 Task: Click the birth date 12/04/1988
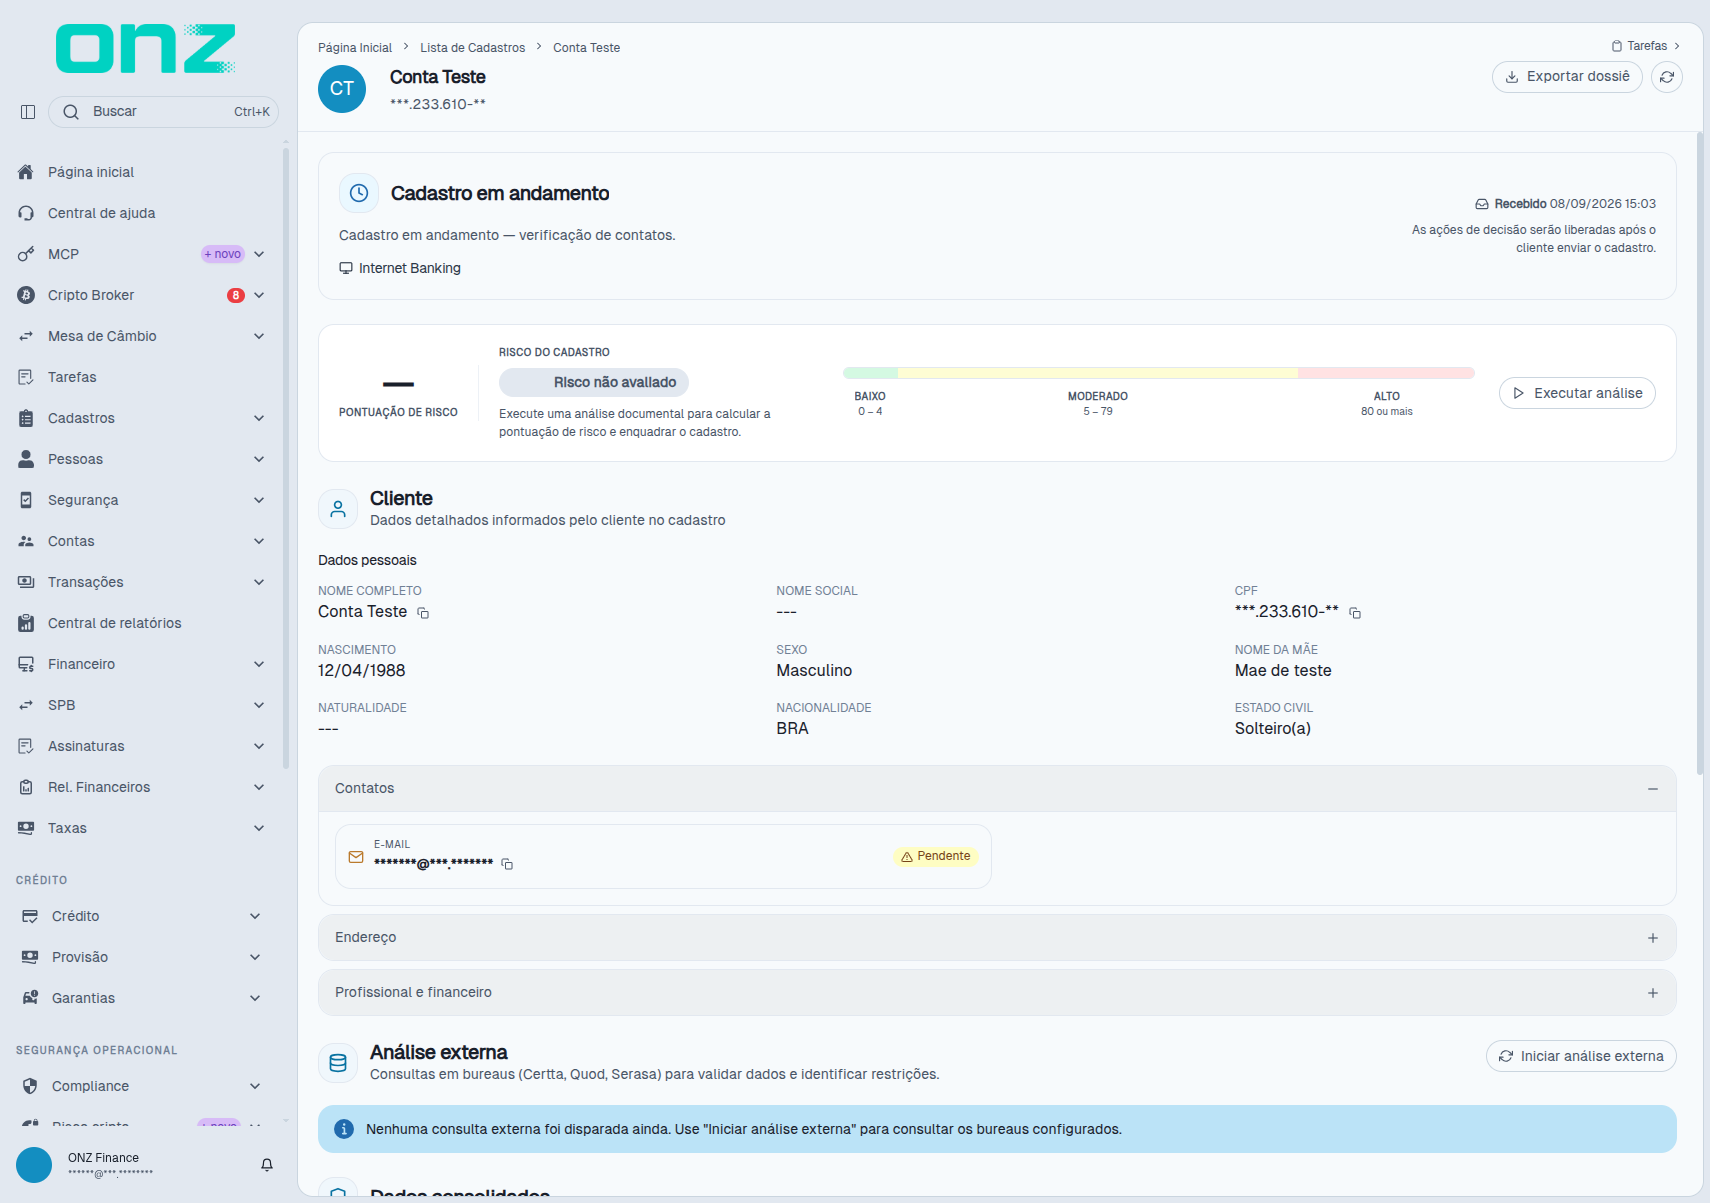tap(362, 671)
